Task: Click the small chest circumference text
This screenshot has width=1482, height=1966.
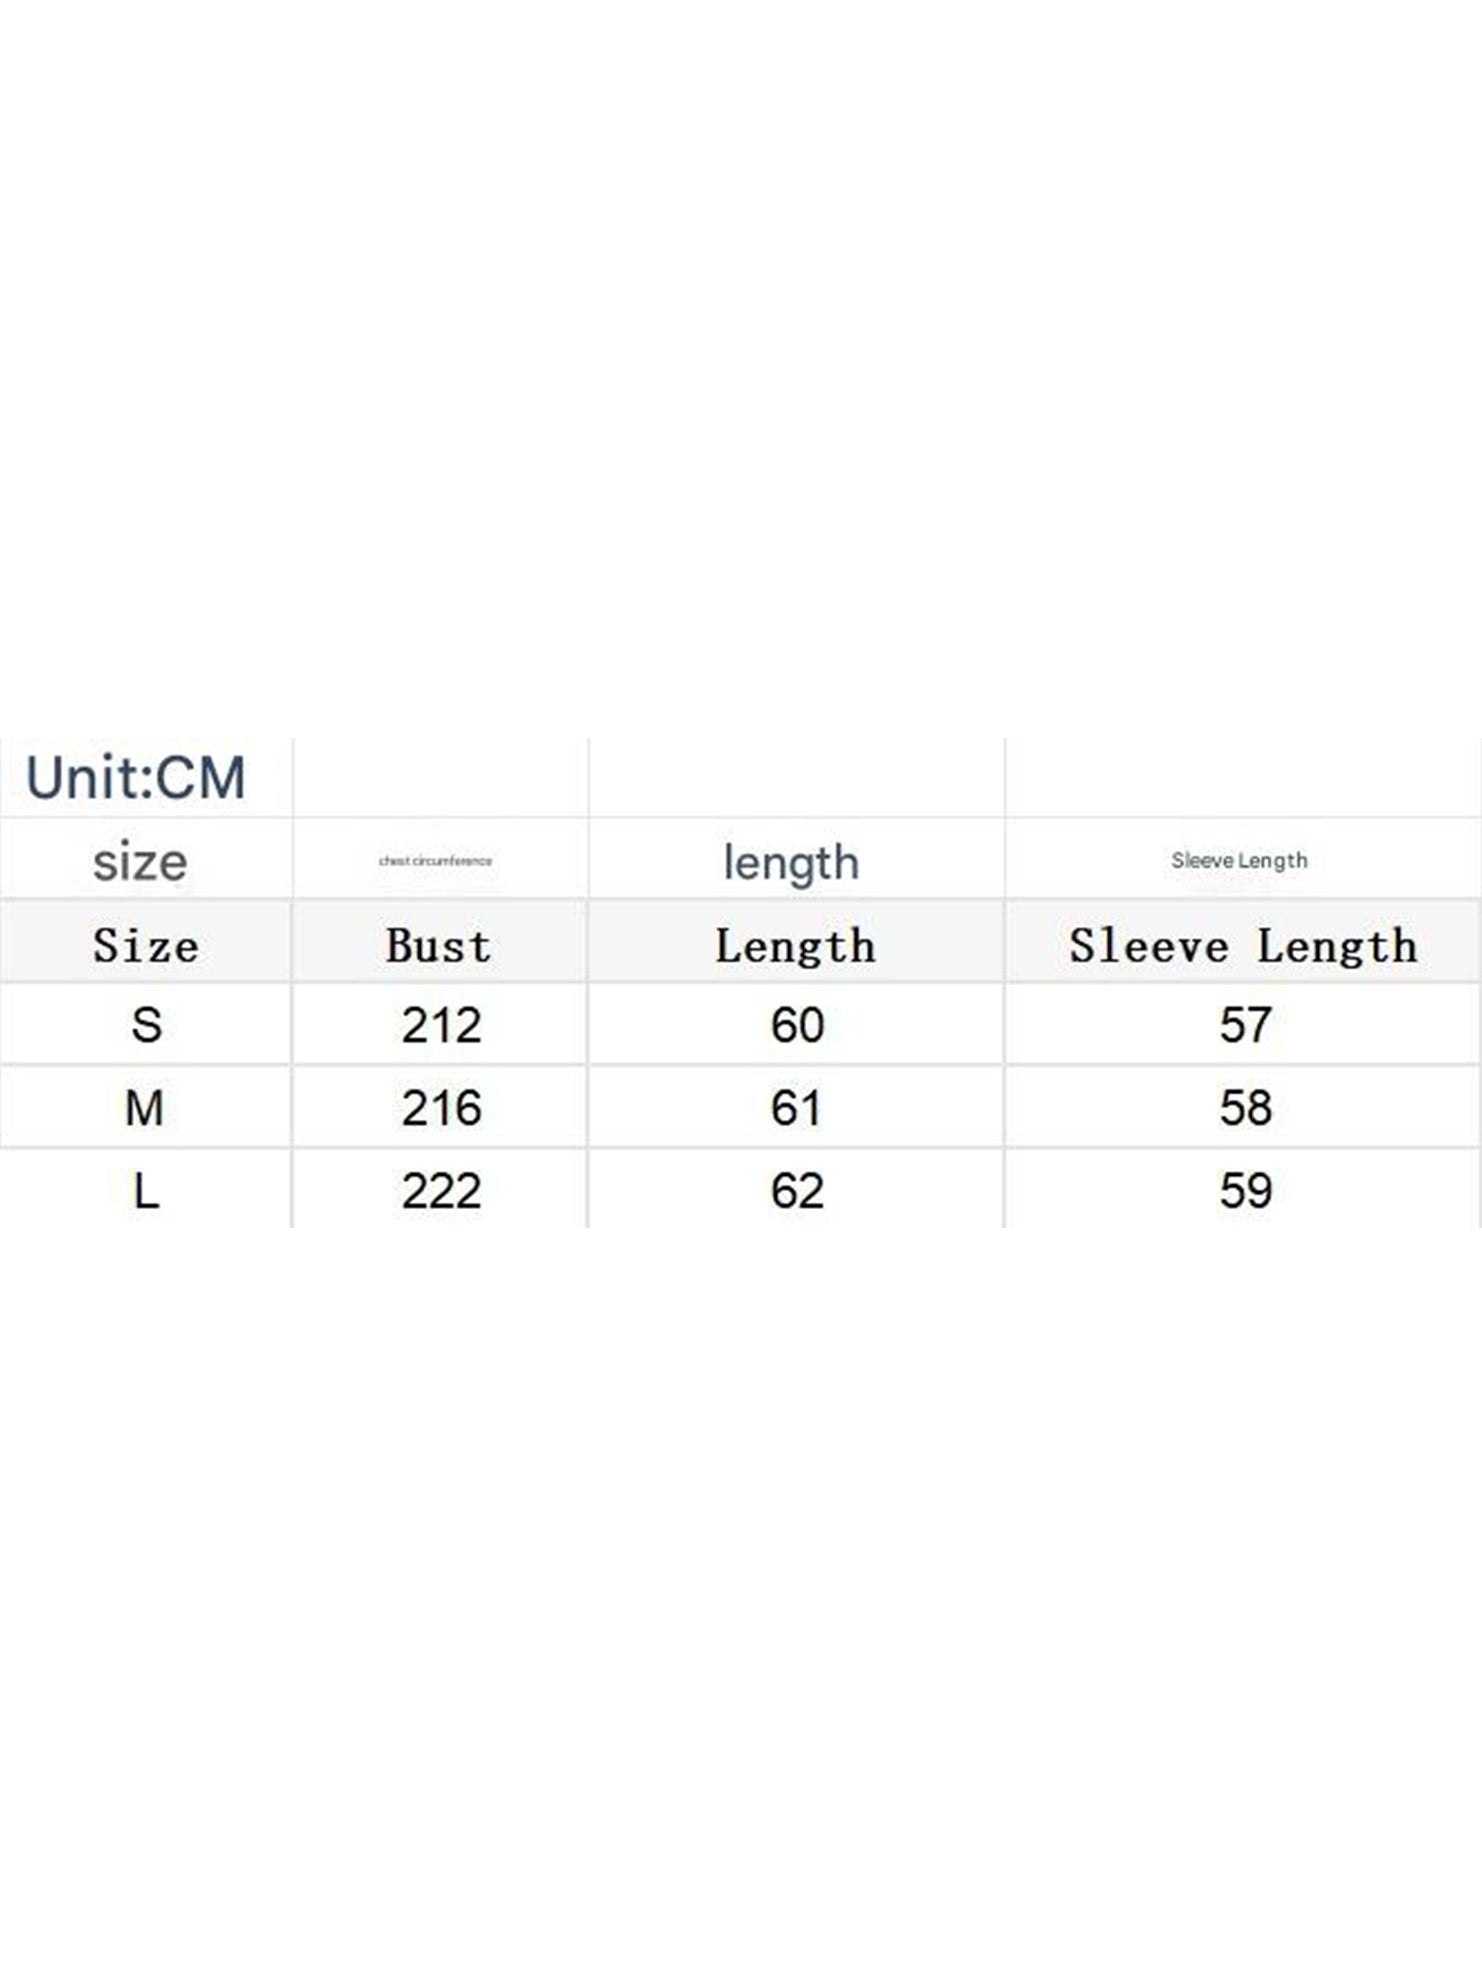Action: (x=435, y=860)
